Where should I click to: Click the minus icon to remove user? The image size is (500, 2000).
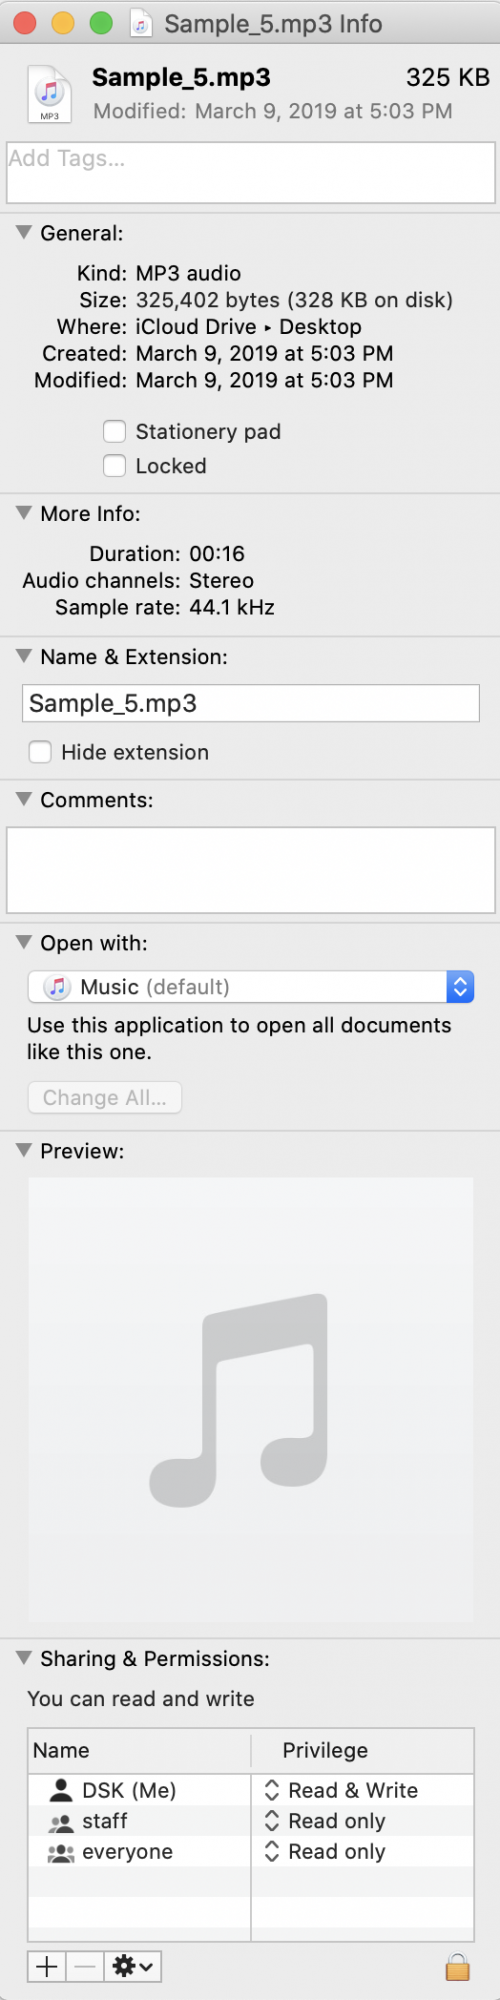[x=86, y=1966]
